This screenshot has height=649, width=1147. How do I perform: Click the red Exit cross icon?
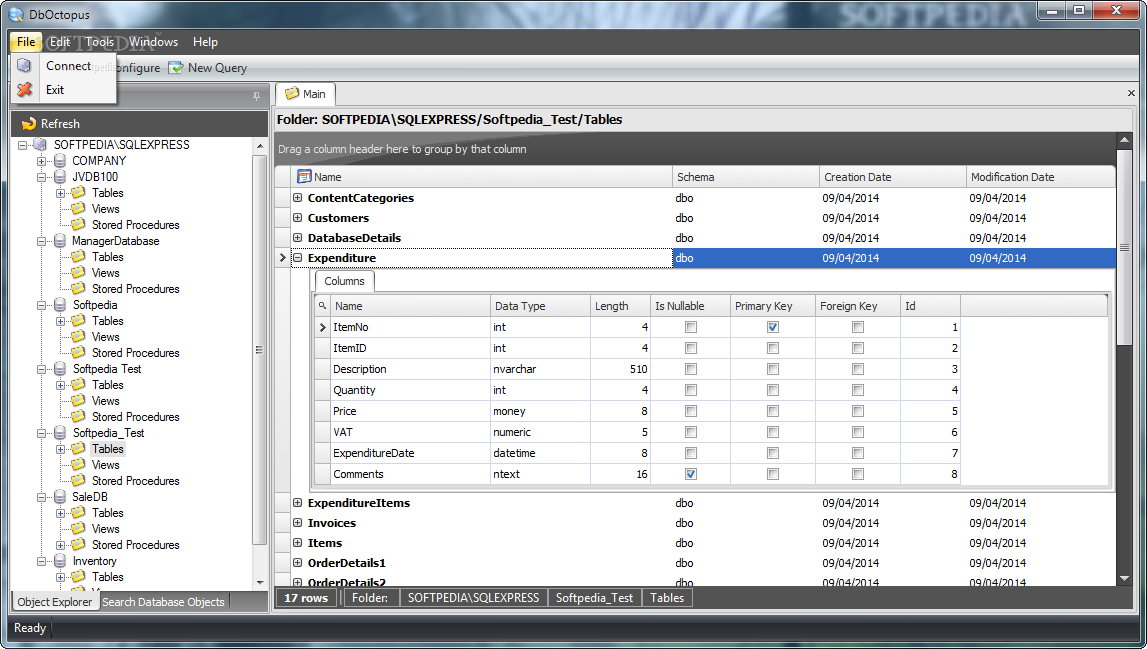click(25, 89)
